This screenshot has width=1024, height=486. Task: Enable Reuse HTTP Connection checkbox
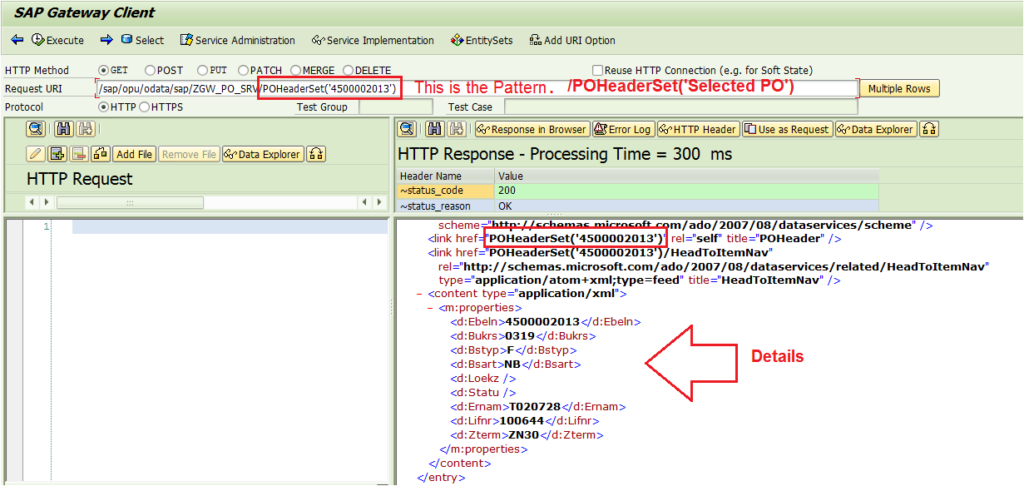(597, 70)
